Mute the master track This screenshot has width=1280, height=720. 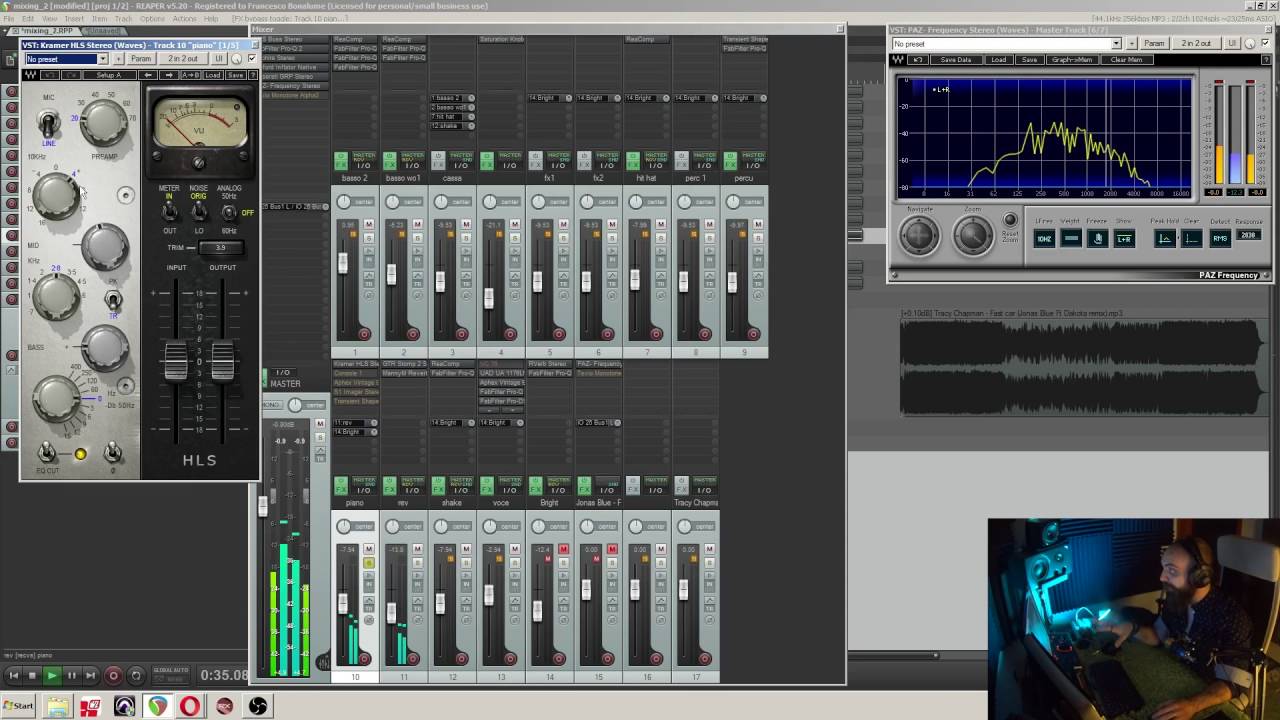tap(320, 424)
